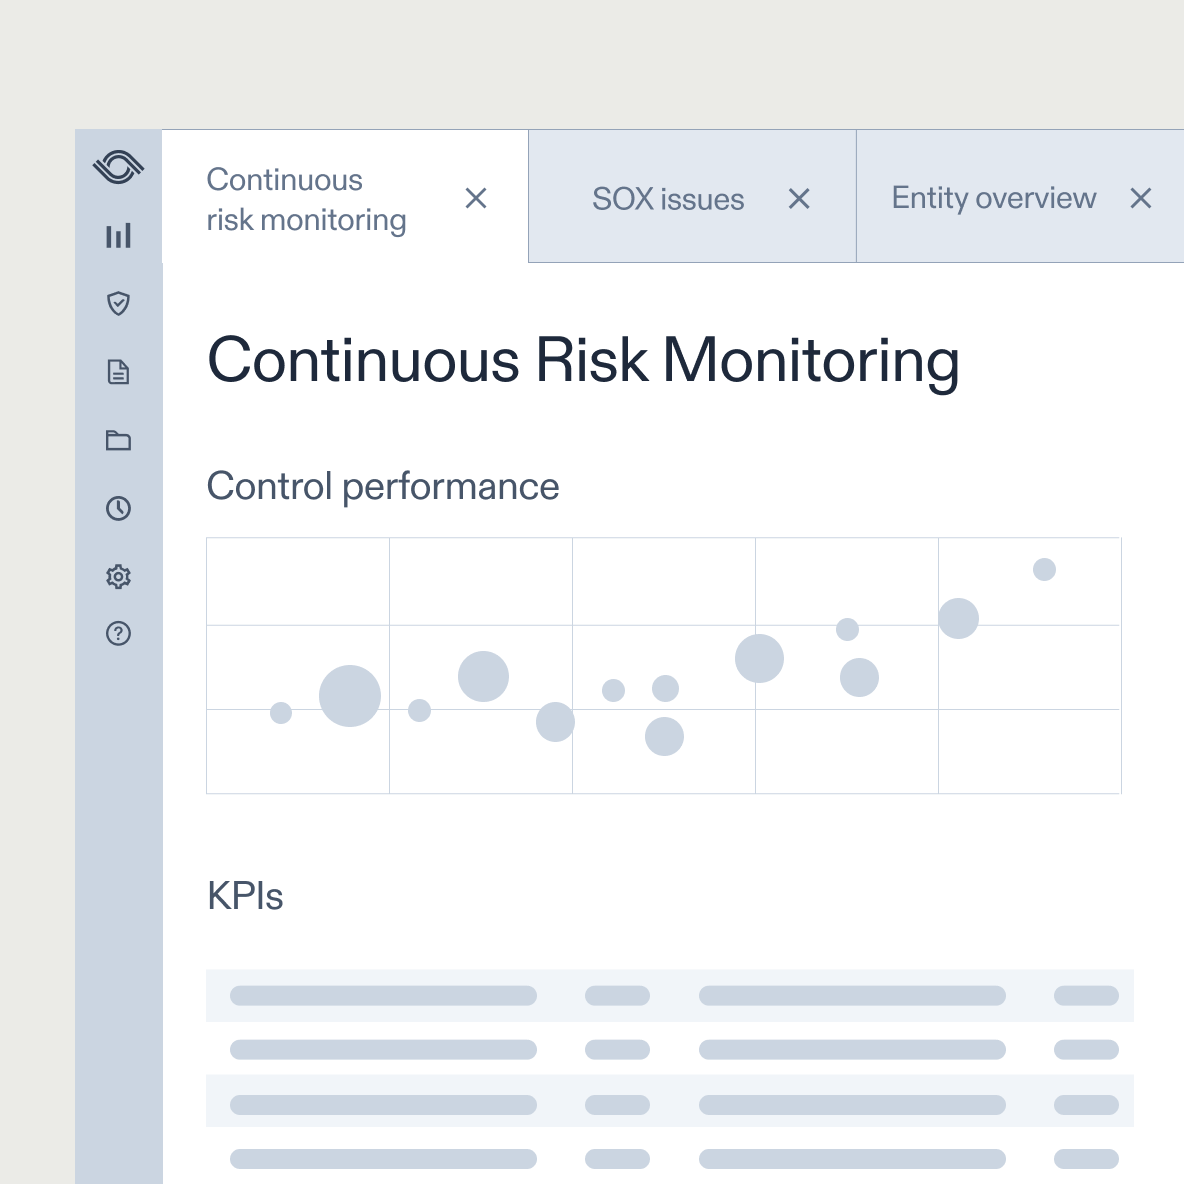Select the shield compliance icon

pyautogui.click(x=119, y=304)
